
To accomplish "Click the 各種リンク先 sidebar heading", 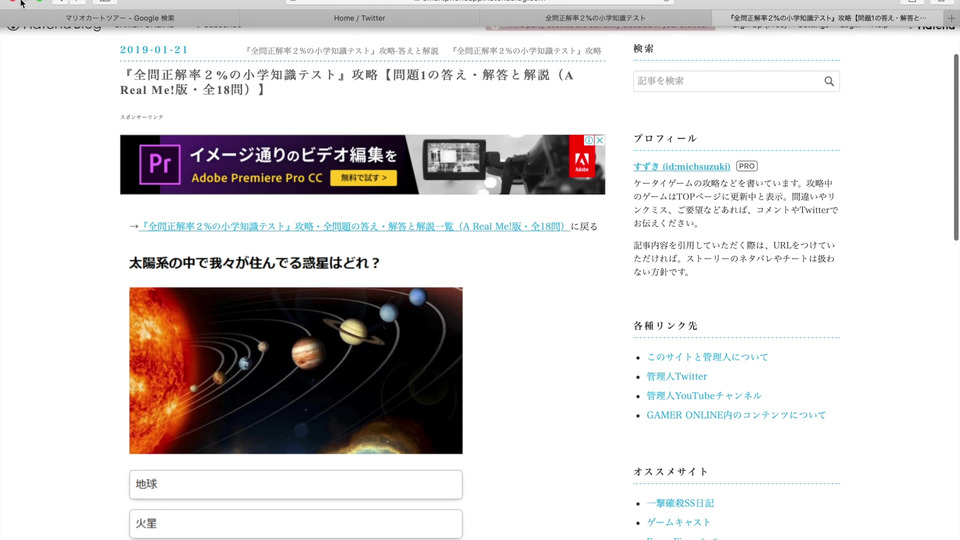I will (x=665, y=326).
